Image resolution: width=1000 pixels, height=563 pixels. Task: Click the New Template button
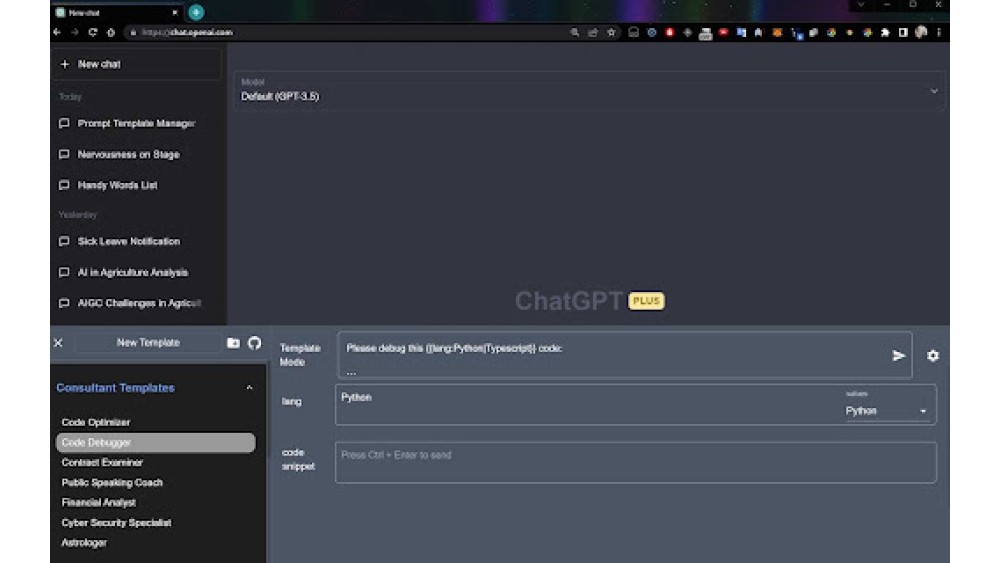[x=148, y=342]
